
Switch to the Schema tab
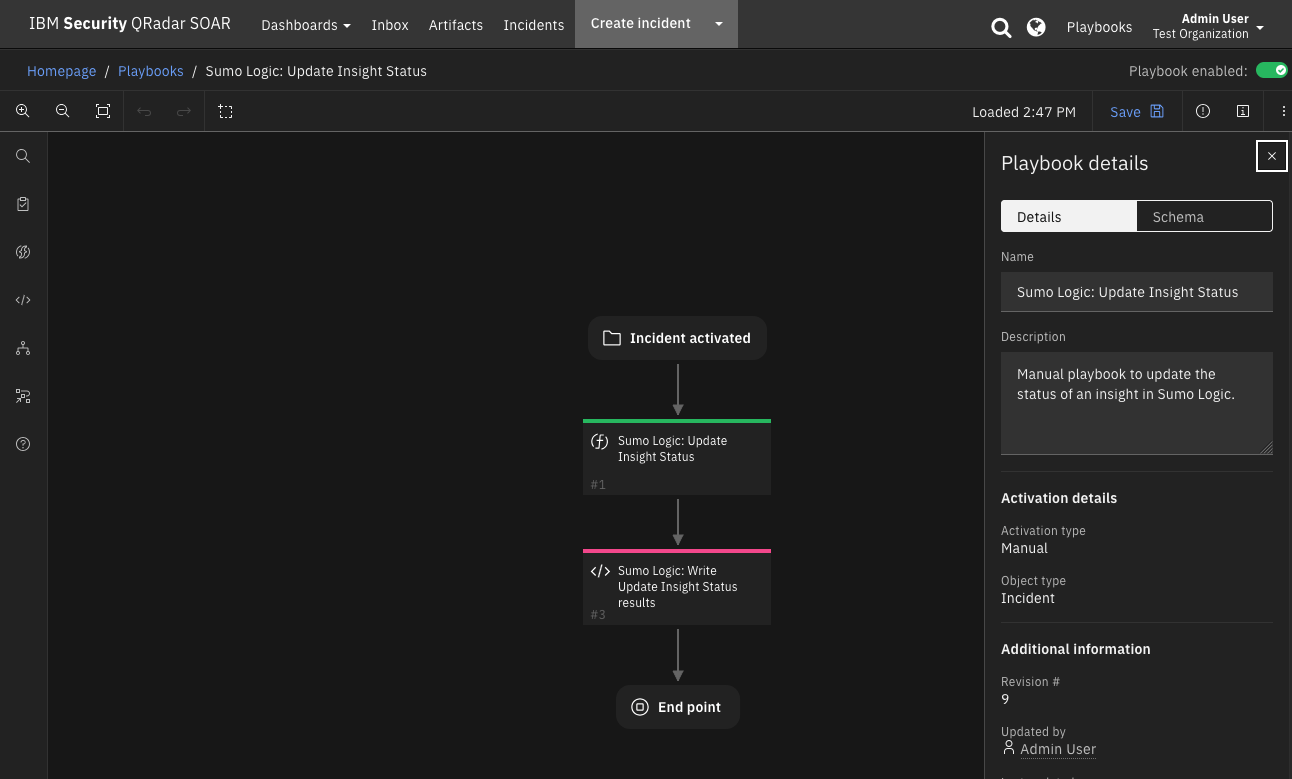pyautogui.click(x=1204, y=216)
